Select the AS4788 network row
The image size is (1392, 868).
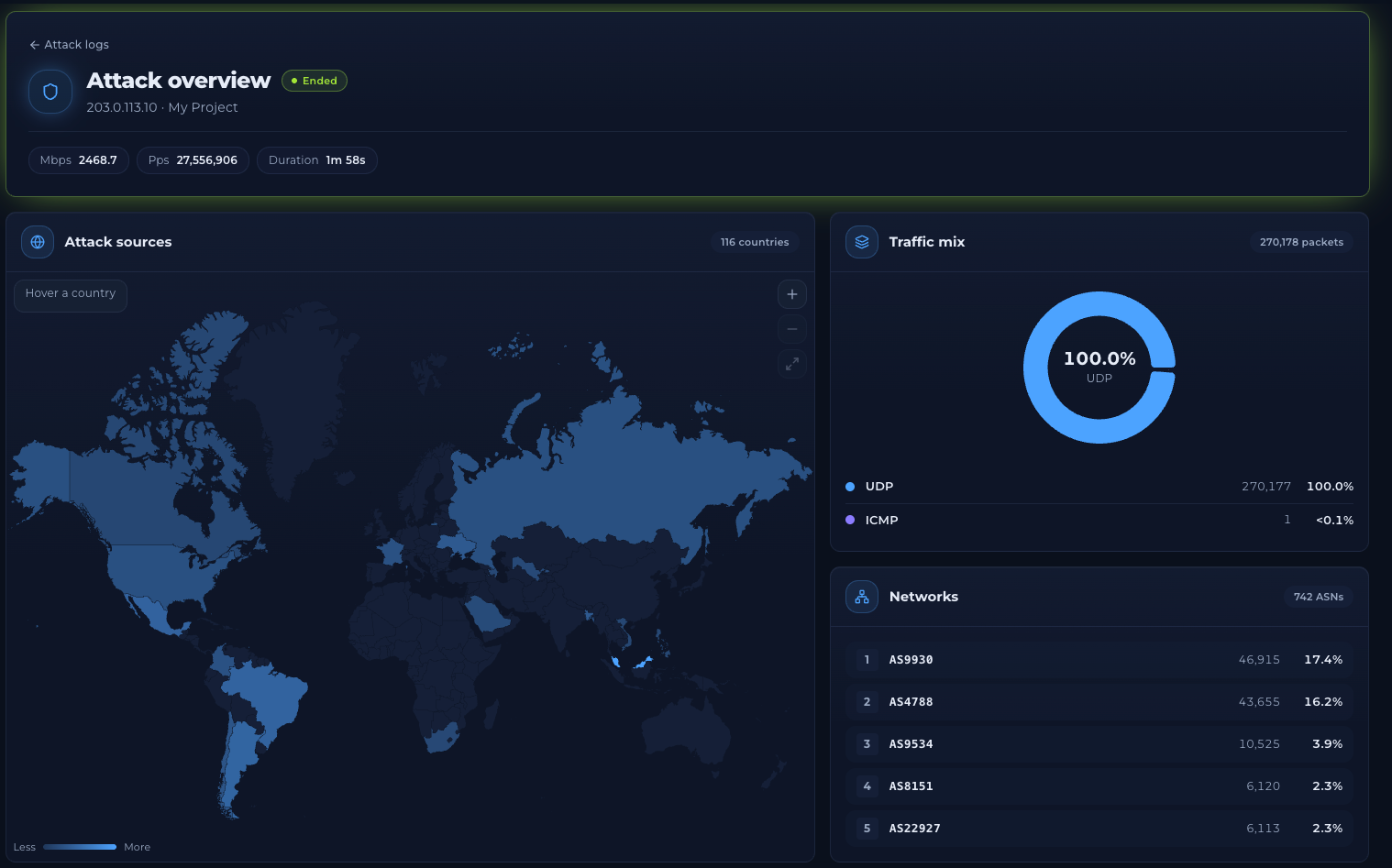click(x=1099, y=702)
